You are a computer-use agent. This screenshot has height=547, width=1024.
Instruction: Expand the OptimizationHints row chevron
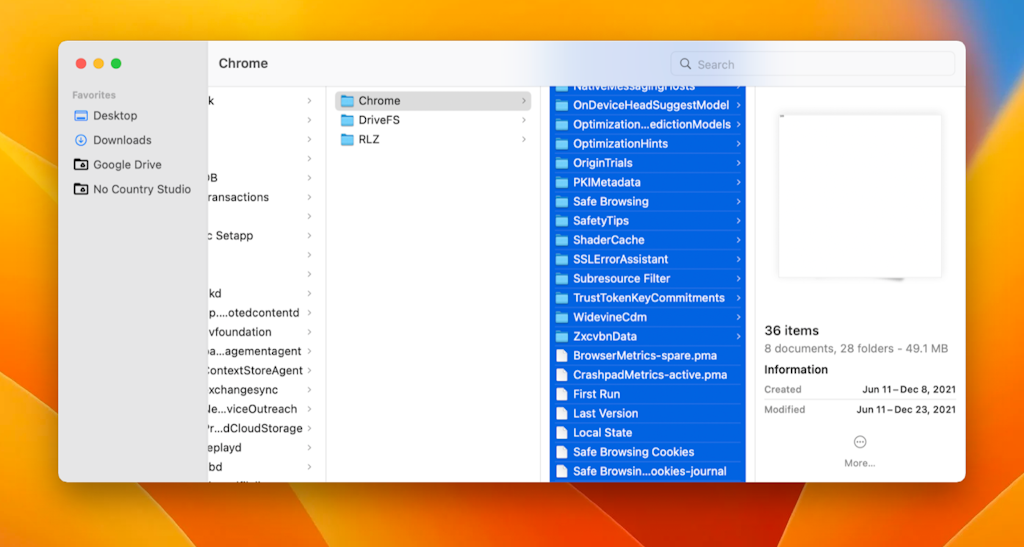[738, 144]
